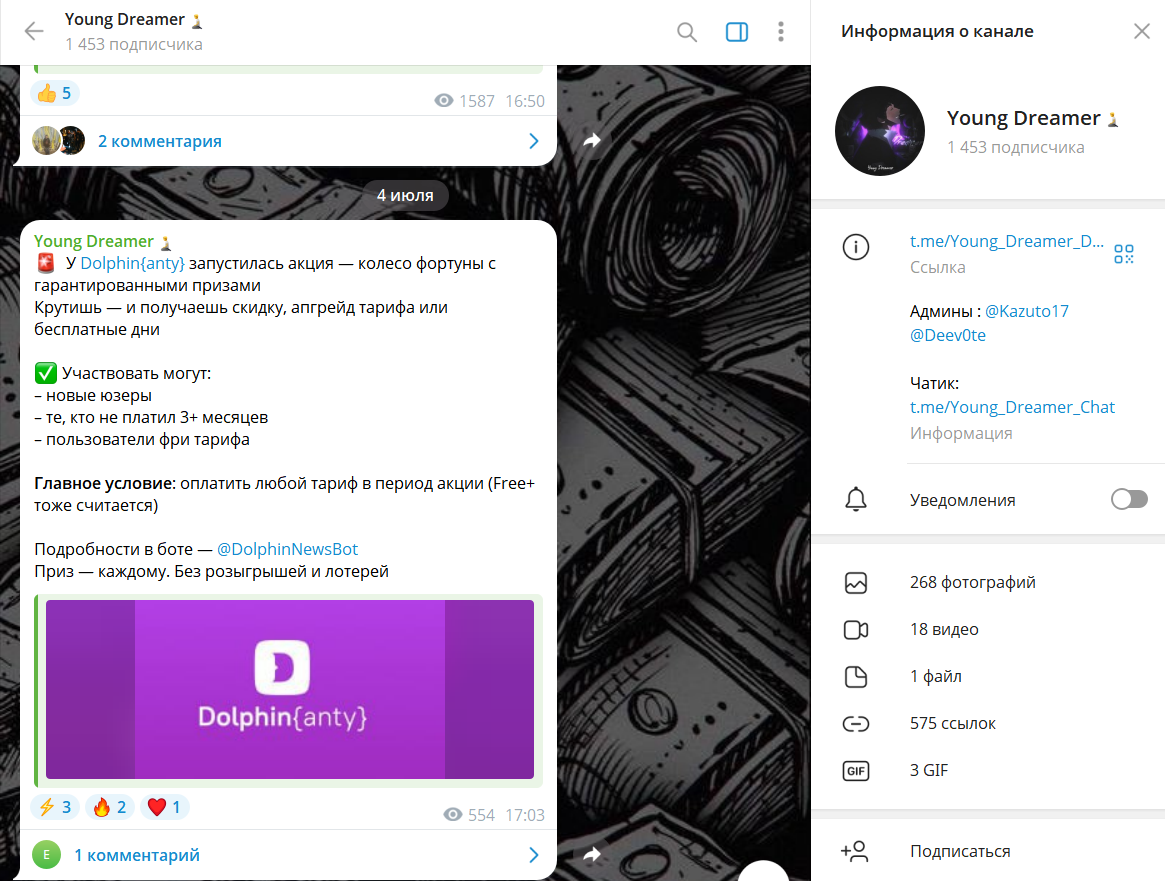Open the 268 photos shared media
The image size is (1165, 881).
click(x=988, y=582)
